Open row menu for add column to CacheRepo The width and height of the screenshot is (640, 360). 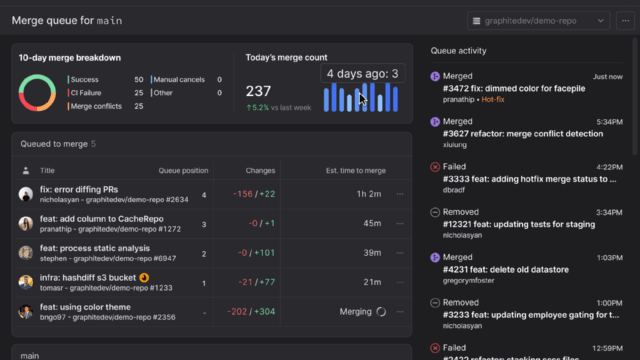(x=400, y=224)
